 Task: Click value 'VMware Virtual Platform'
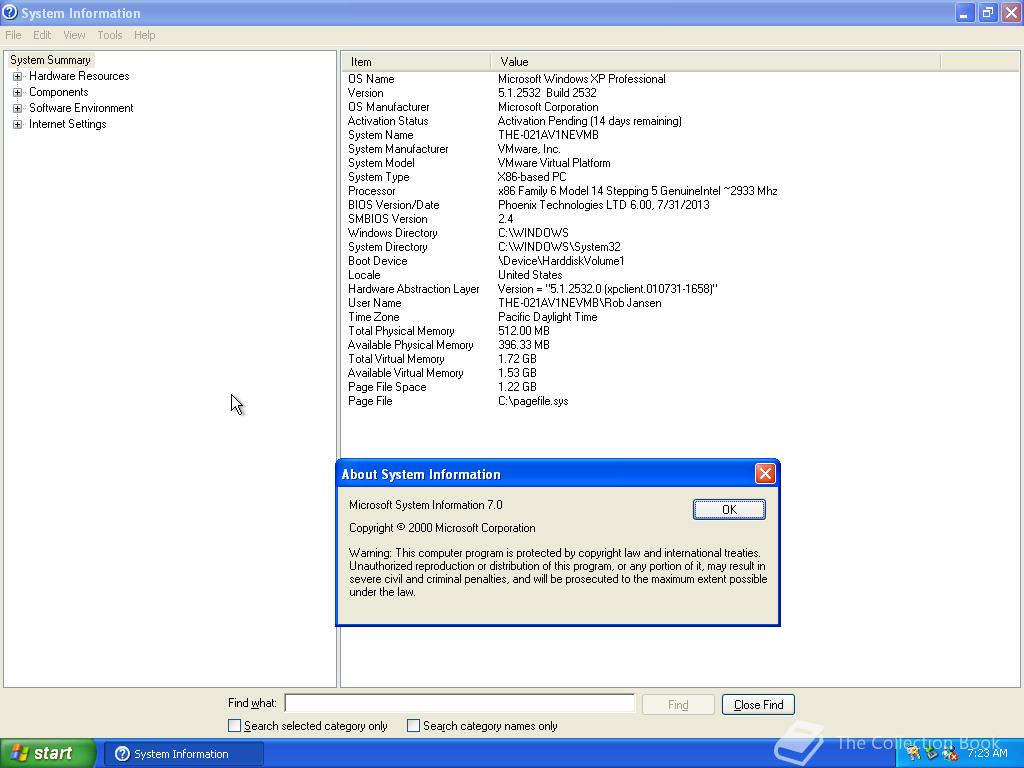554,163
